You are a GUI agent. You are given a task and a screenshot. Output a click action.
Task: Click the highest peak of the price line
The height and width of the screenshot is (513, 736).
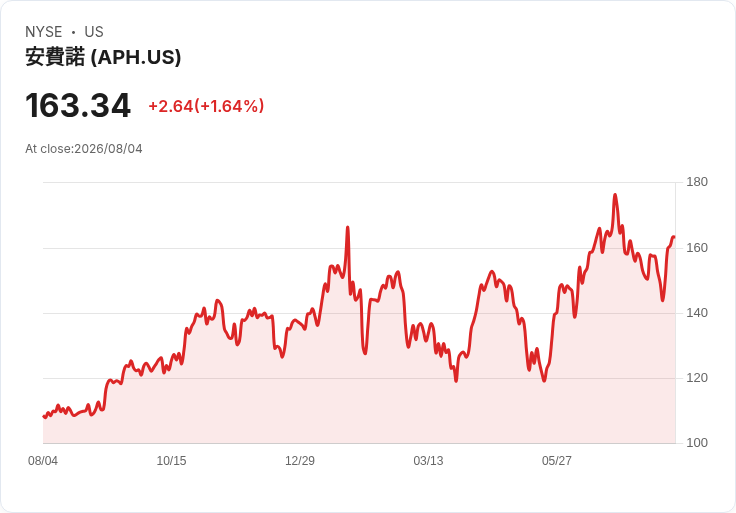tap(615, 194)
